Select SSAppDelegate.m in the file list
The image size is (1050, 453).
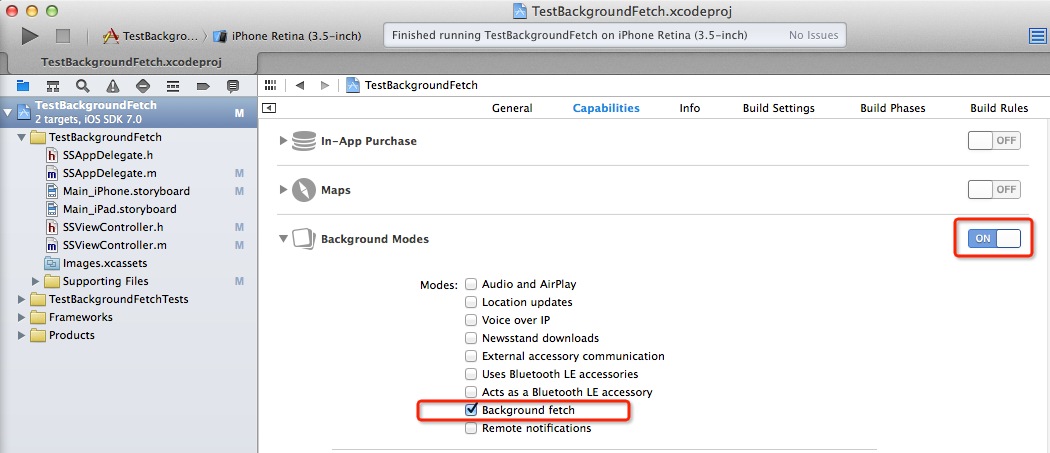(x=108, y=173)
